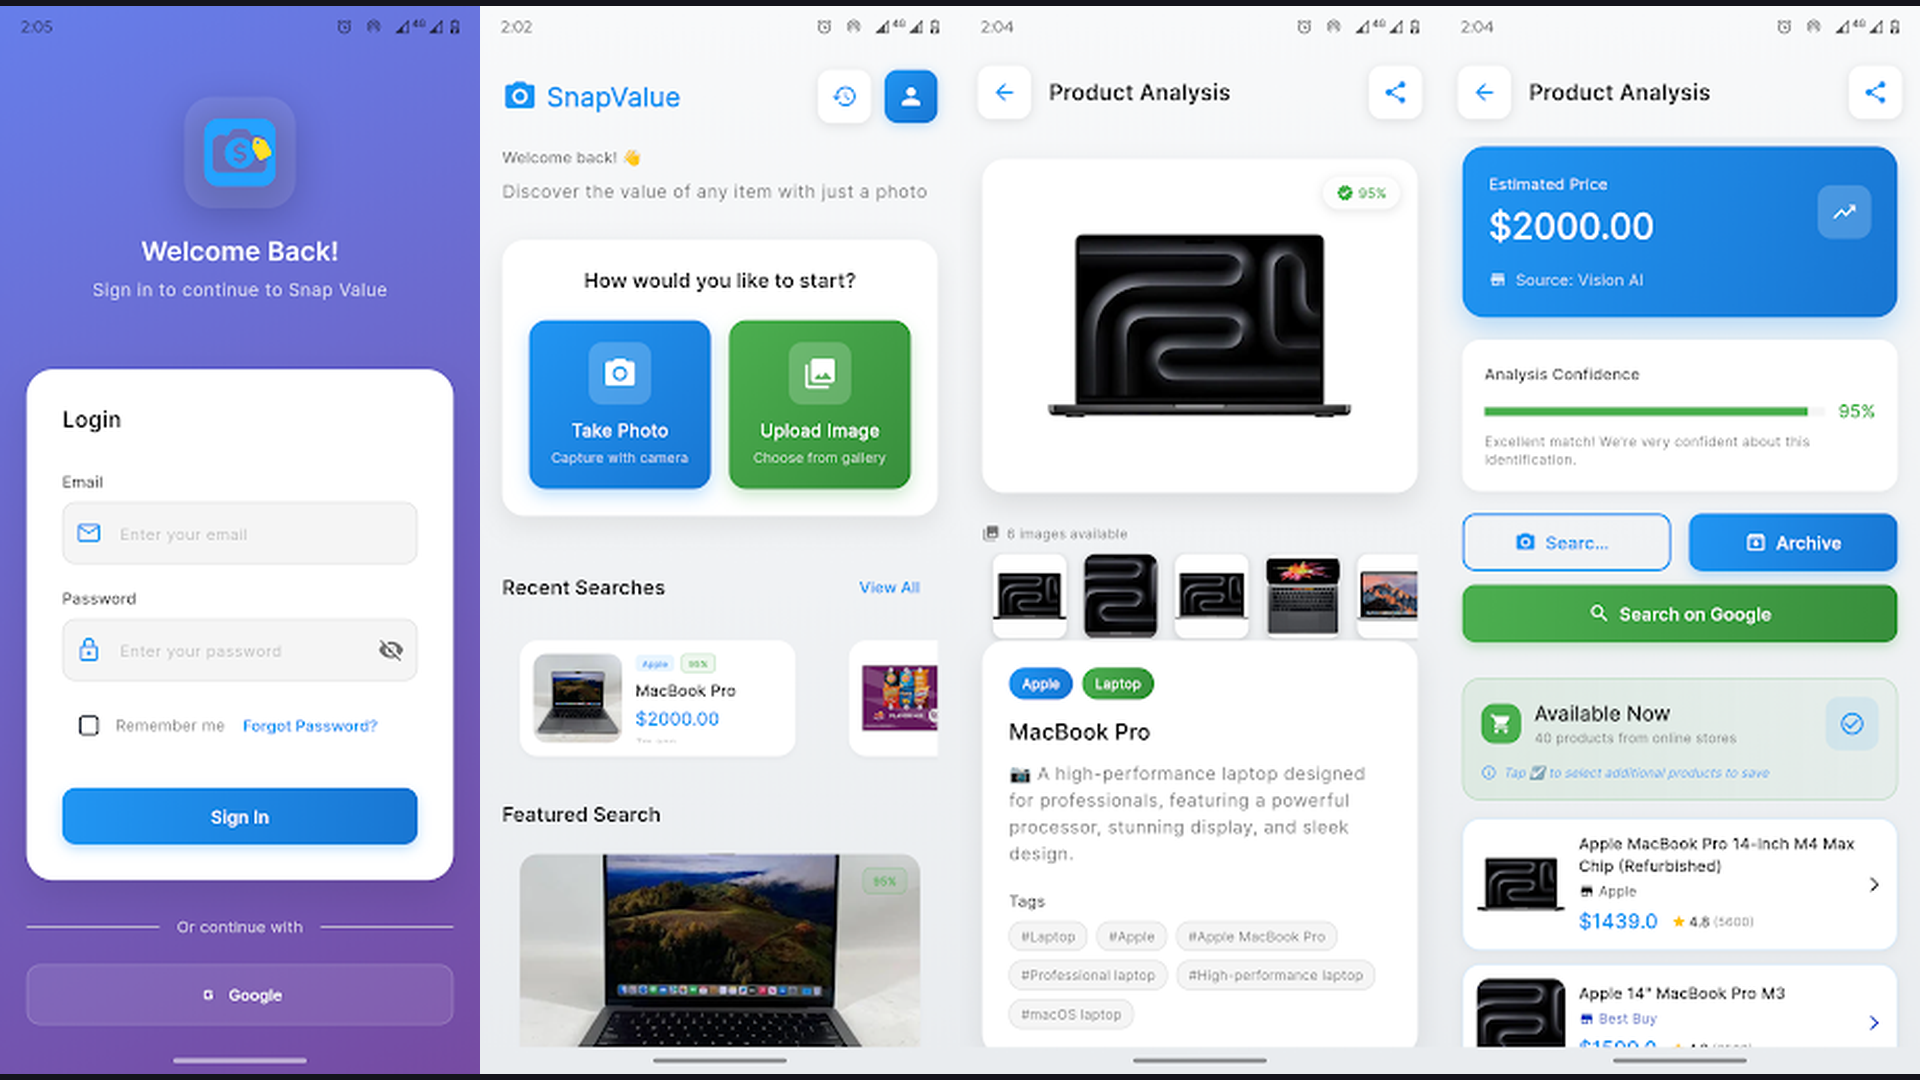Viewport: 1920px width, 1080px height.
Task: Select the third MacBook thumbnail image
Action: (x=1211, y=596)
